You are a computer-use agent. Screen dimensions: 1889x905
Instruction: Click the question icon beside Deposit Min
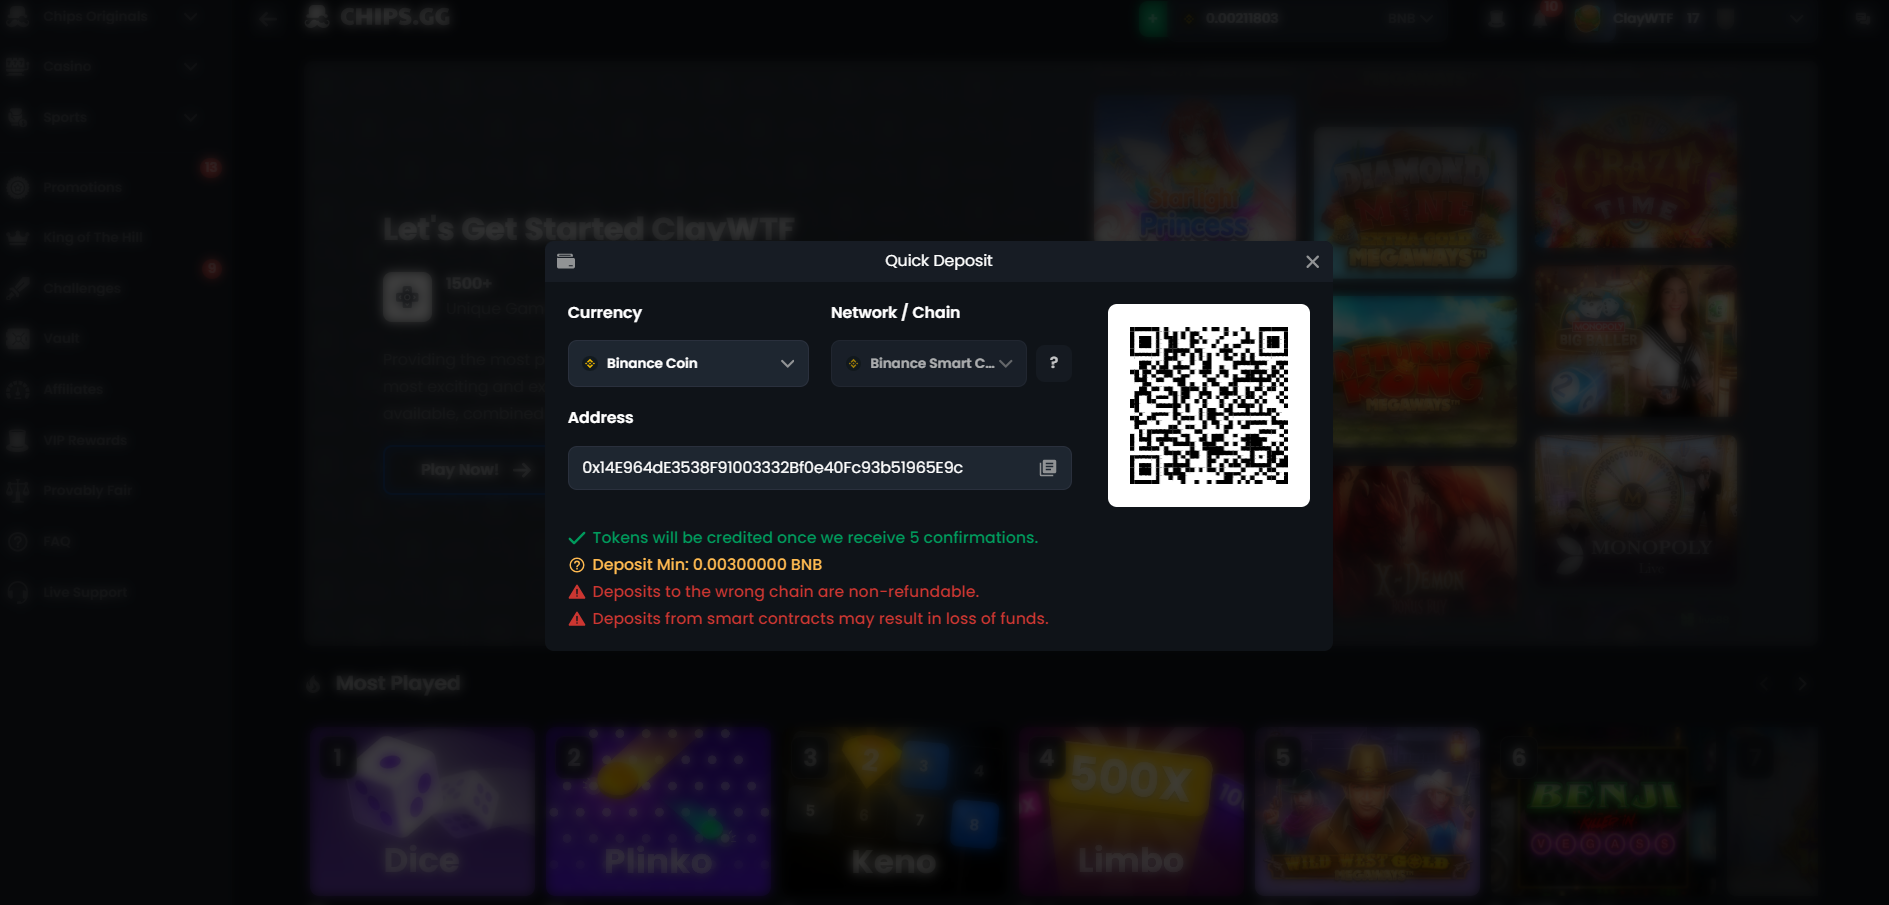[577, 565]
